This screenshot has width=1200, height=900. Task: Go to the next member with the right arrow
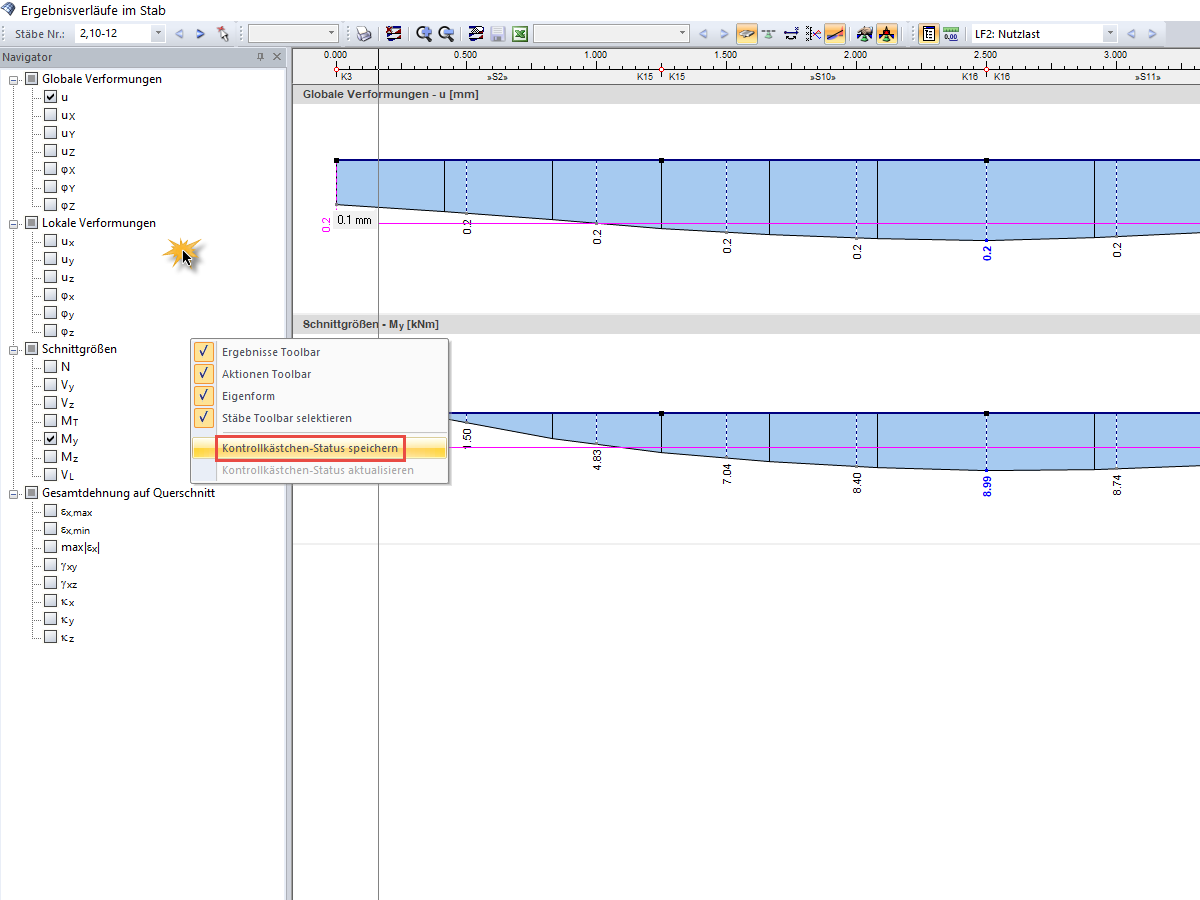[201, 34]
